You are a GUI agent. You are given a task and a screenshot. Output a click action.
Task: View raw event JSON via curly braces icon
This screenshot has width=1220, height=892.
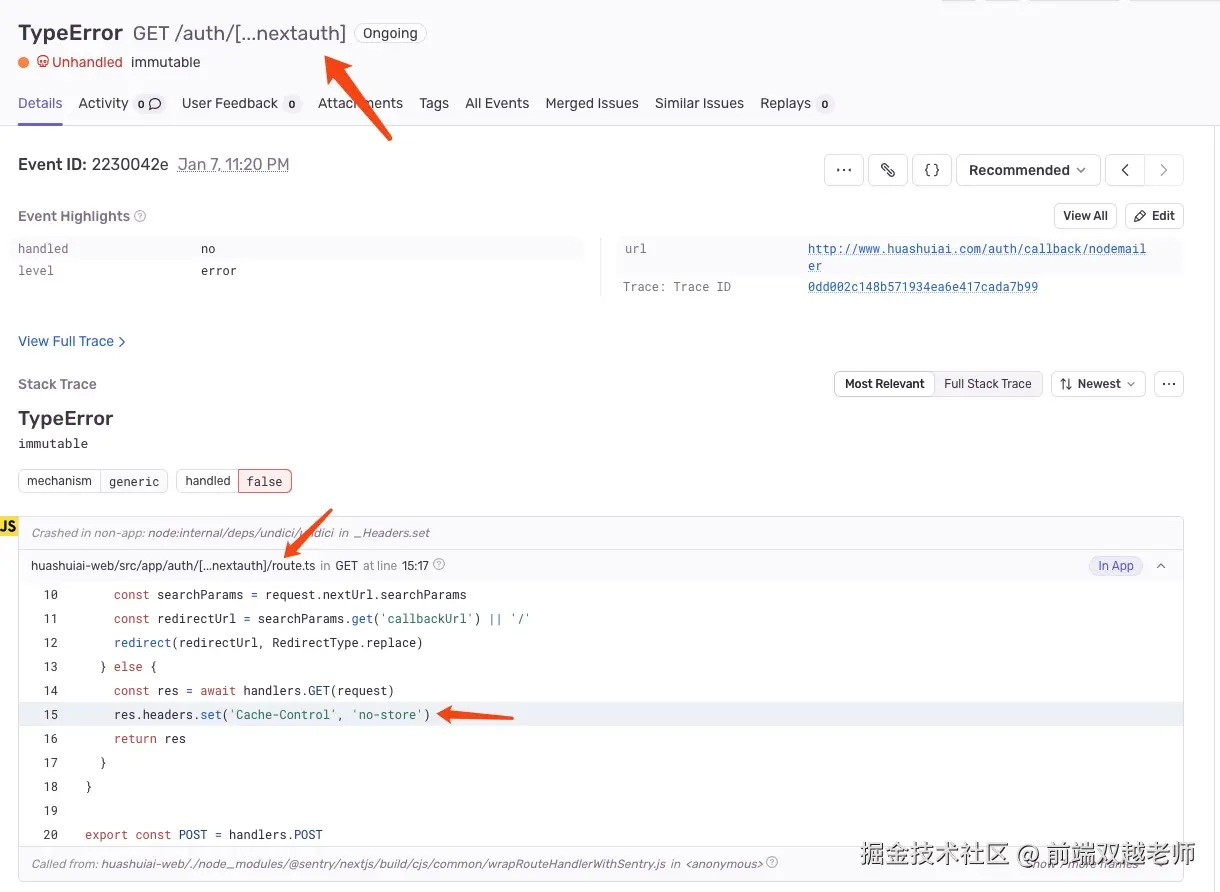point(932,170)
